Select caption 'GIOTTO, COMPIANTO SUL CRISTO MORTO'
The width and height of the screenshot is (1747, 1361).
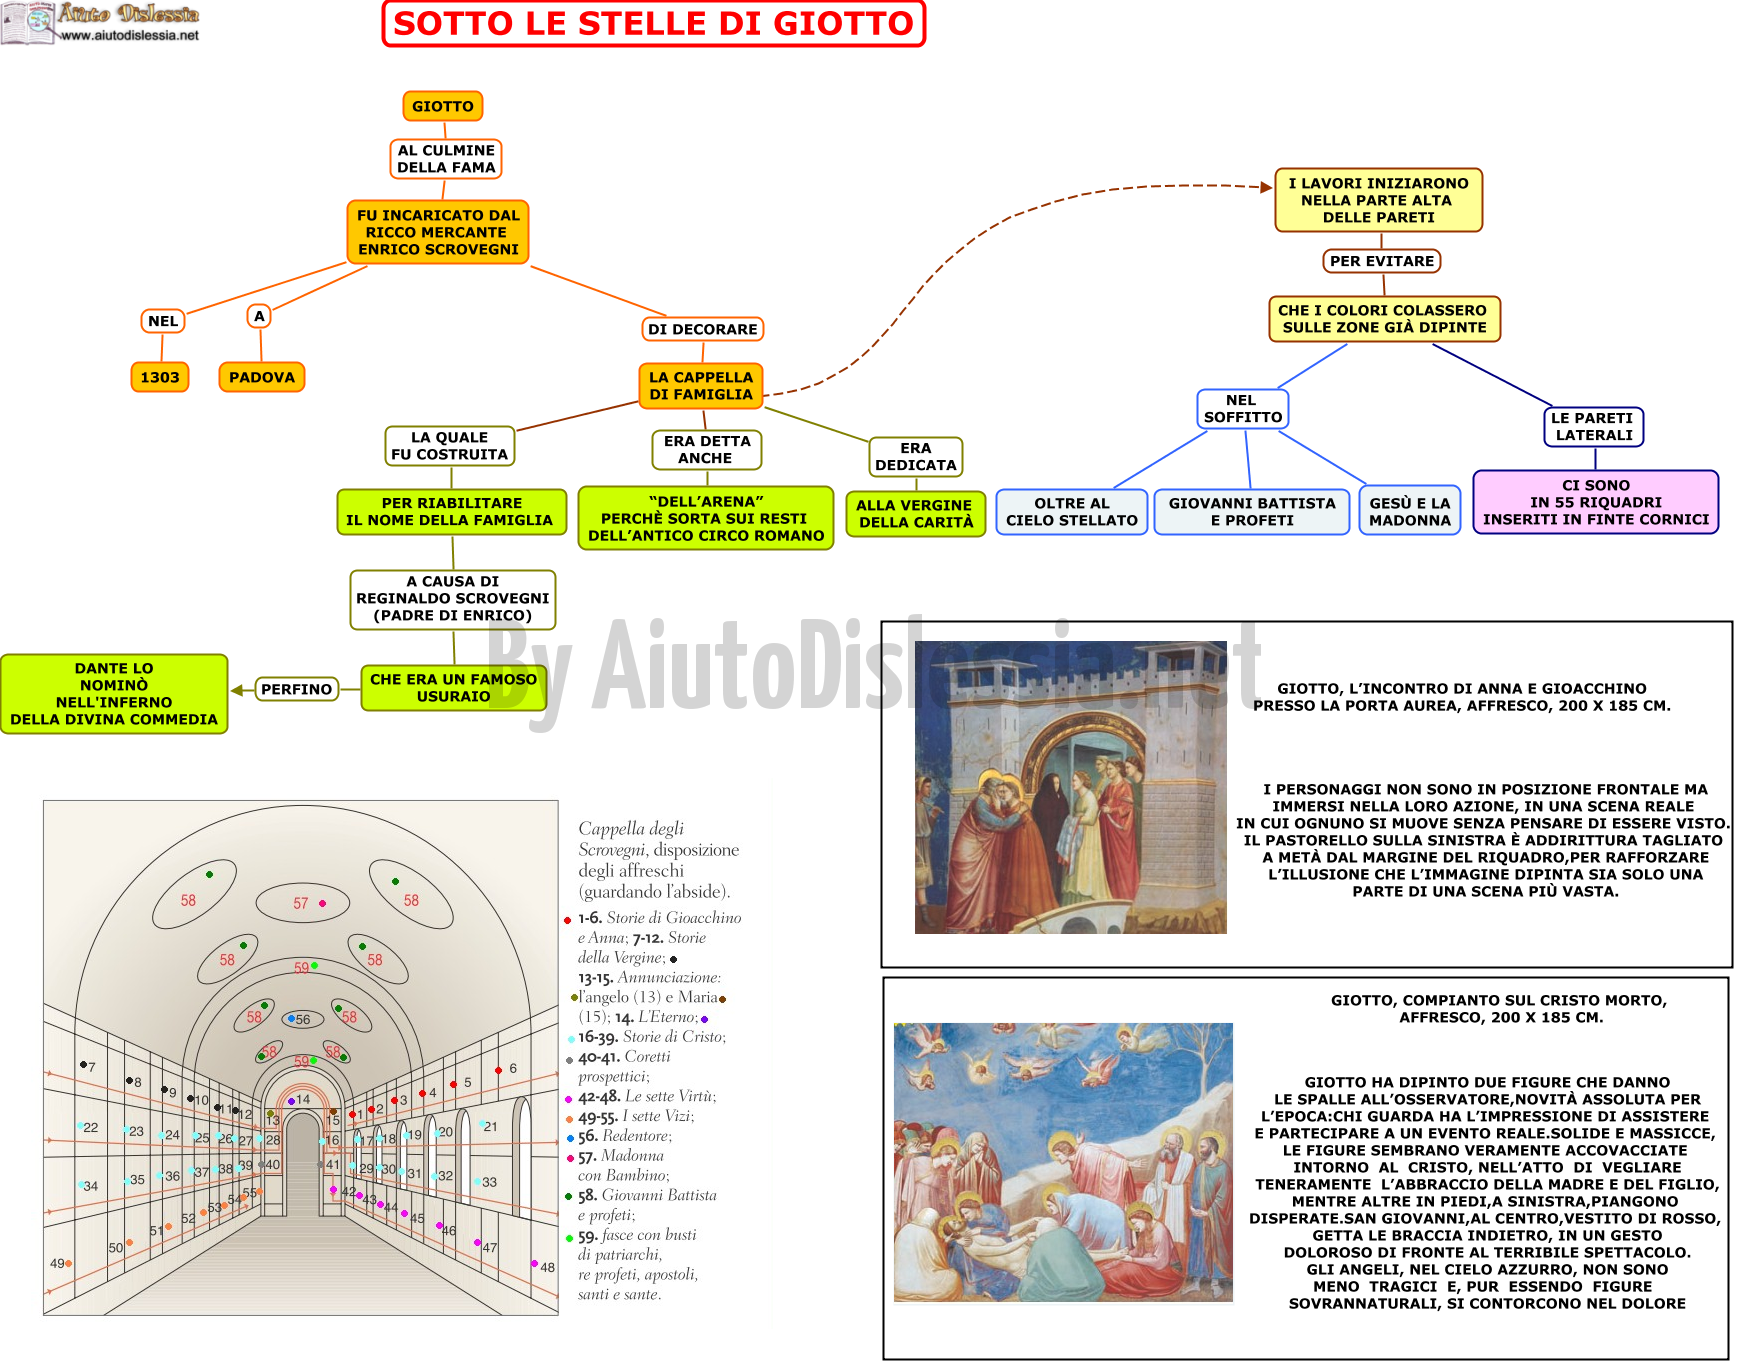click(x=1500, y=1009)
